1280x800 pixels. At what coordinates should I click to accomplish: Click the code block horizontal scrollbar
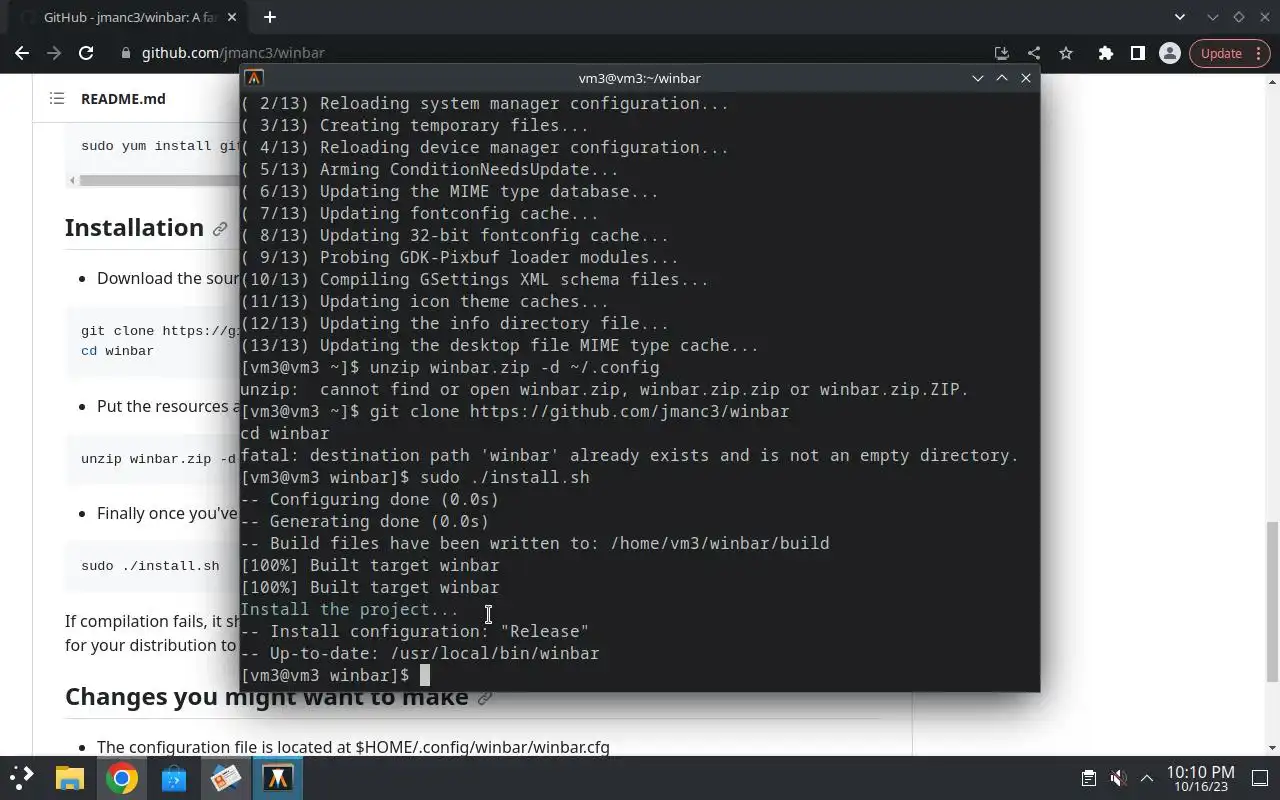click(158, 181)
